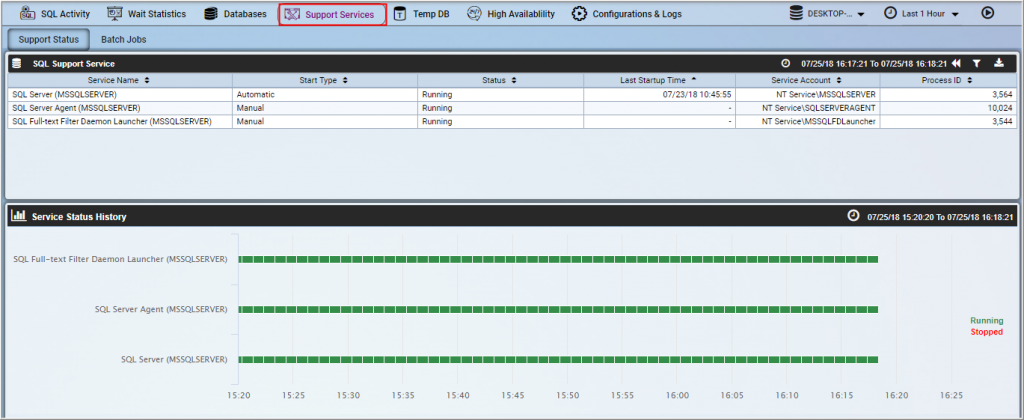The height and width of the screenshot is (420, 1024).
Task: Click the Service Status History chart icon
Action: (18, 216)
